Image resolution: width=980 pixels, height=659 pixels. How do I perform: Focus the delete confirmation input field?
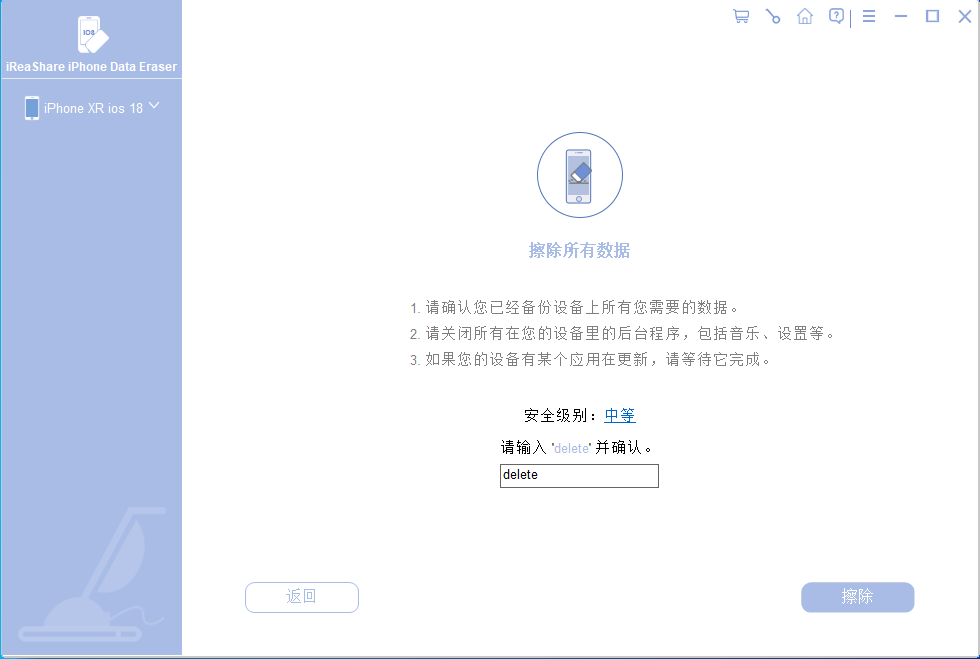tap(579, 476)
